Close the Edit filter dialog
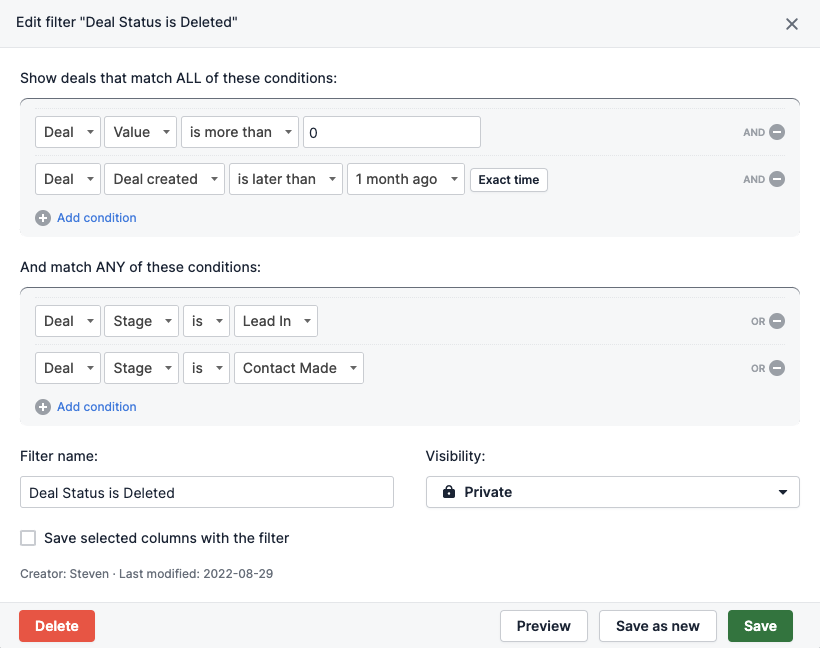The image size is (820, 648). pos(792,24)
